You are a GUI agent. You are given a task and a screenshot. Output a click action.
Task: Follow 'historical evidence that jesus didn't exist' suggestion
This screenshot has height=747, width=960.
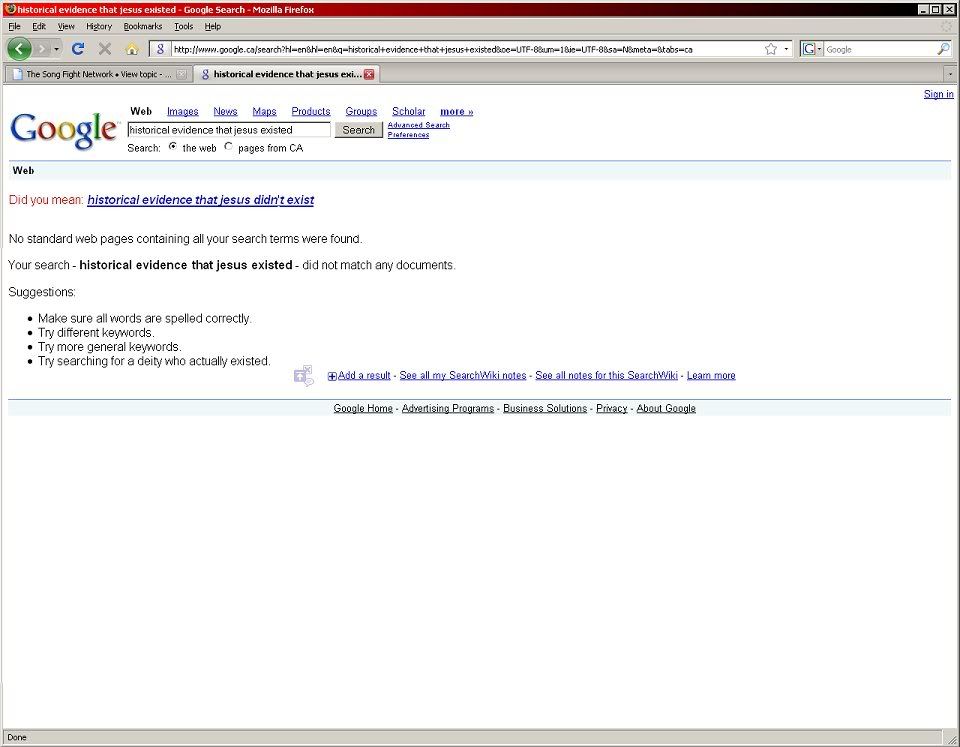pos(200,200)
